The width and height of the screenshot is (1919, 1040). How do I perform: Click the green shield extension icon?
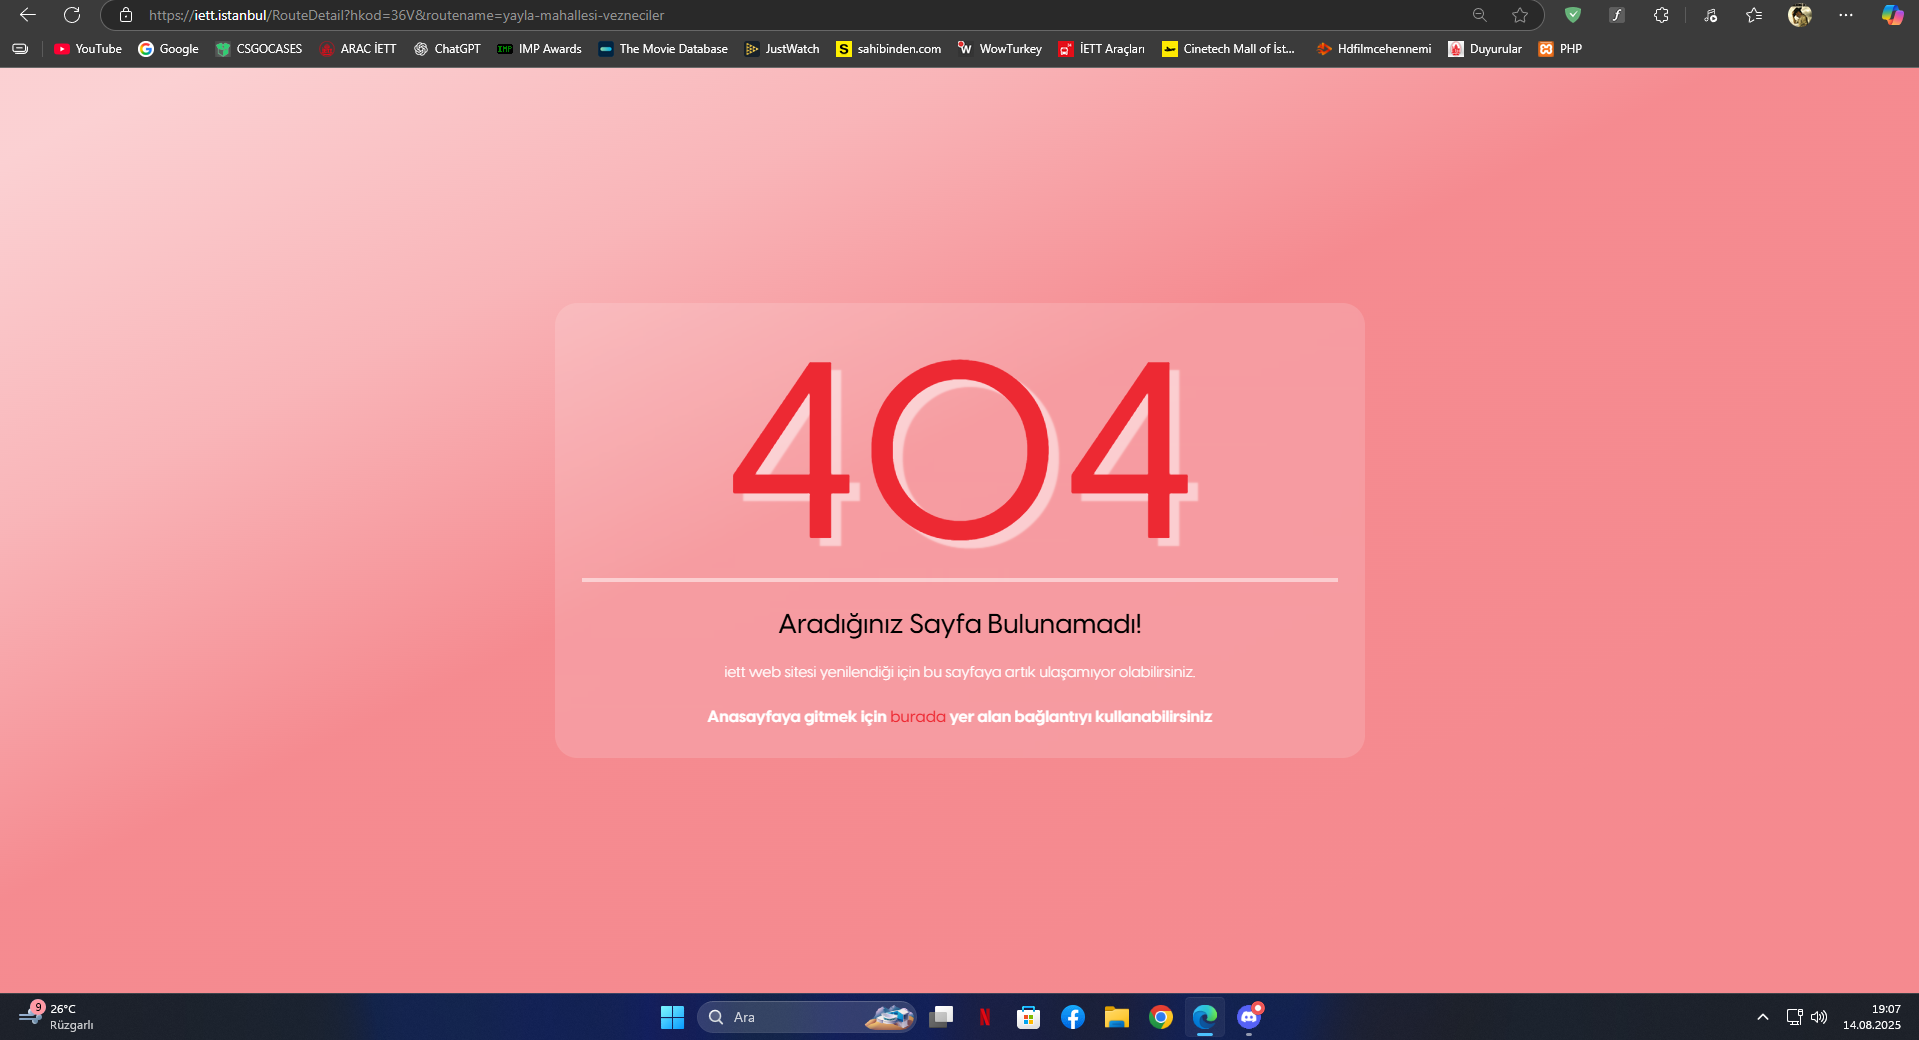1573,15
